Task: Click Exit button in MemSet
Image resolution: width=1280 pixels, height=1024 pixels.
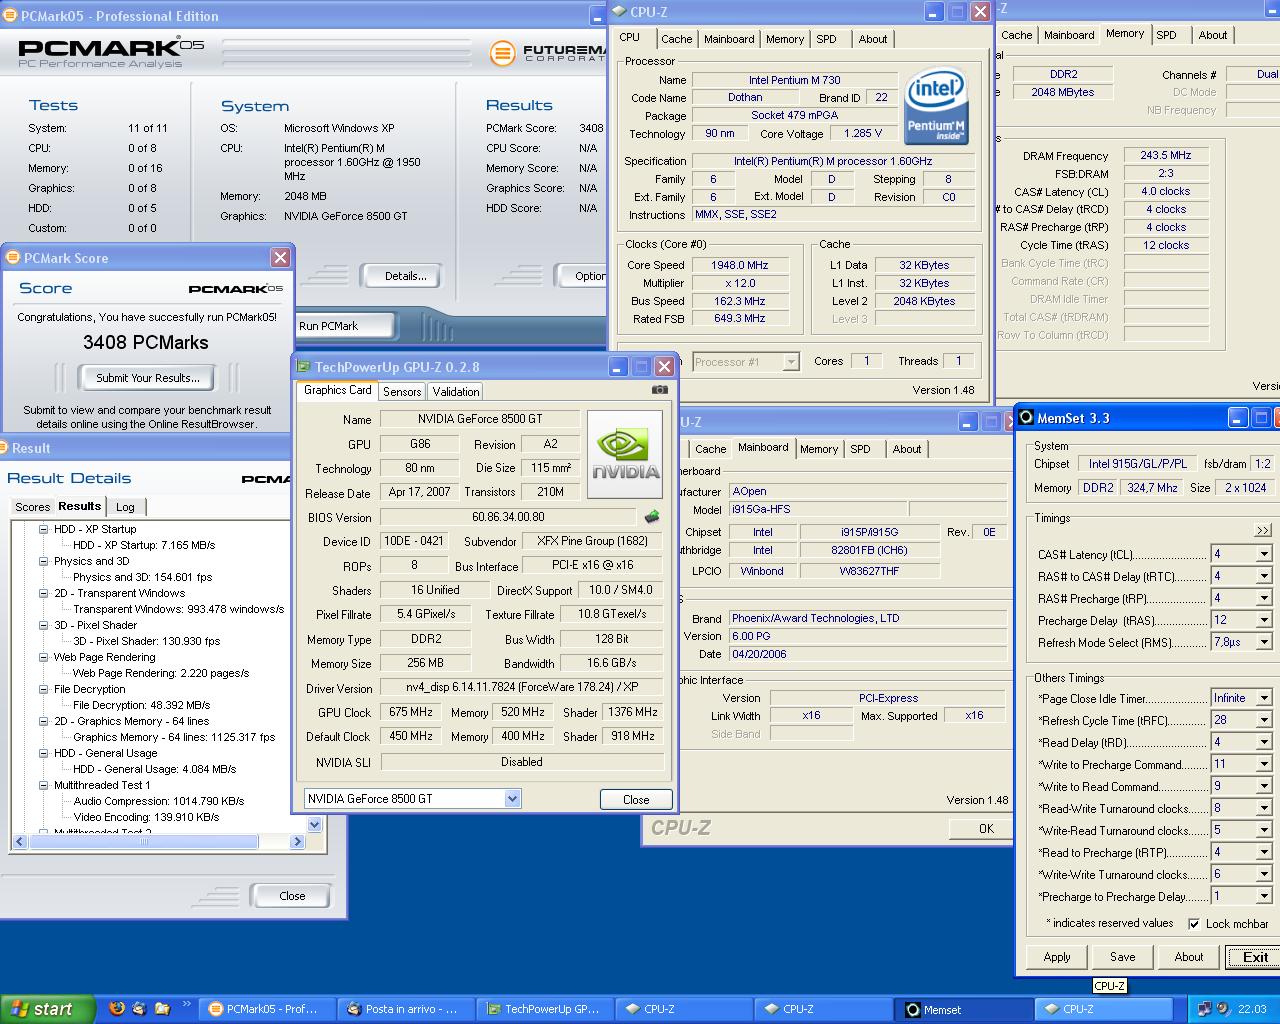Action: point(1255,957)
